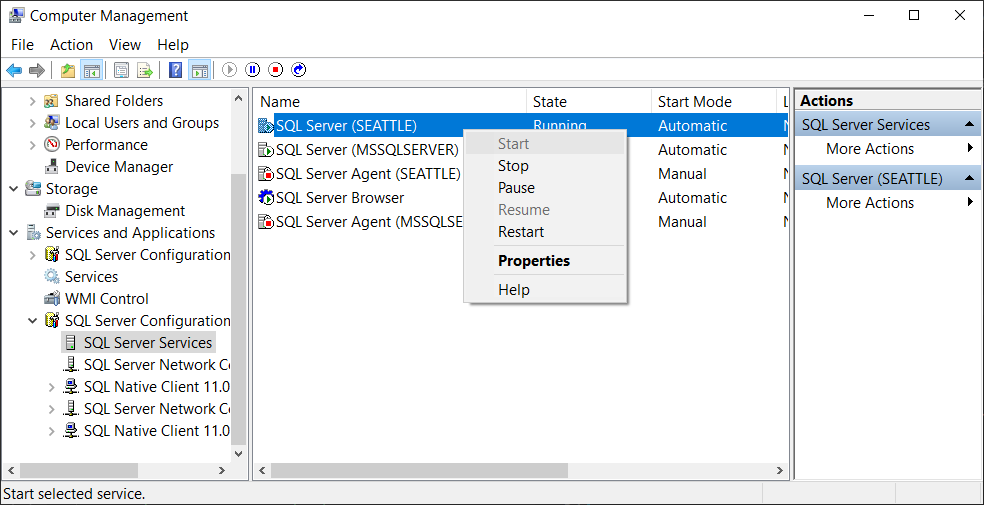Sort by the State column header
984x505 pixels.
[x=589, y=102]
